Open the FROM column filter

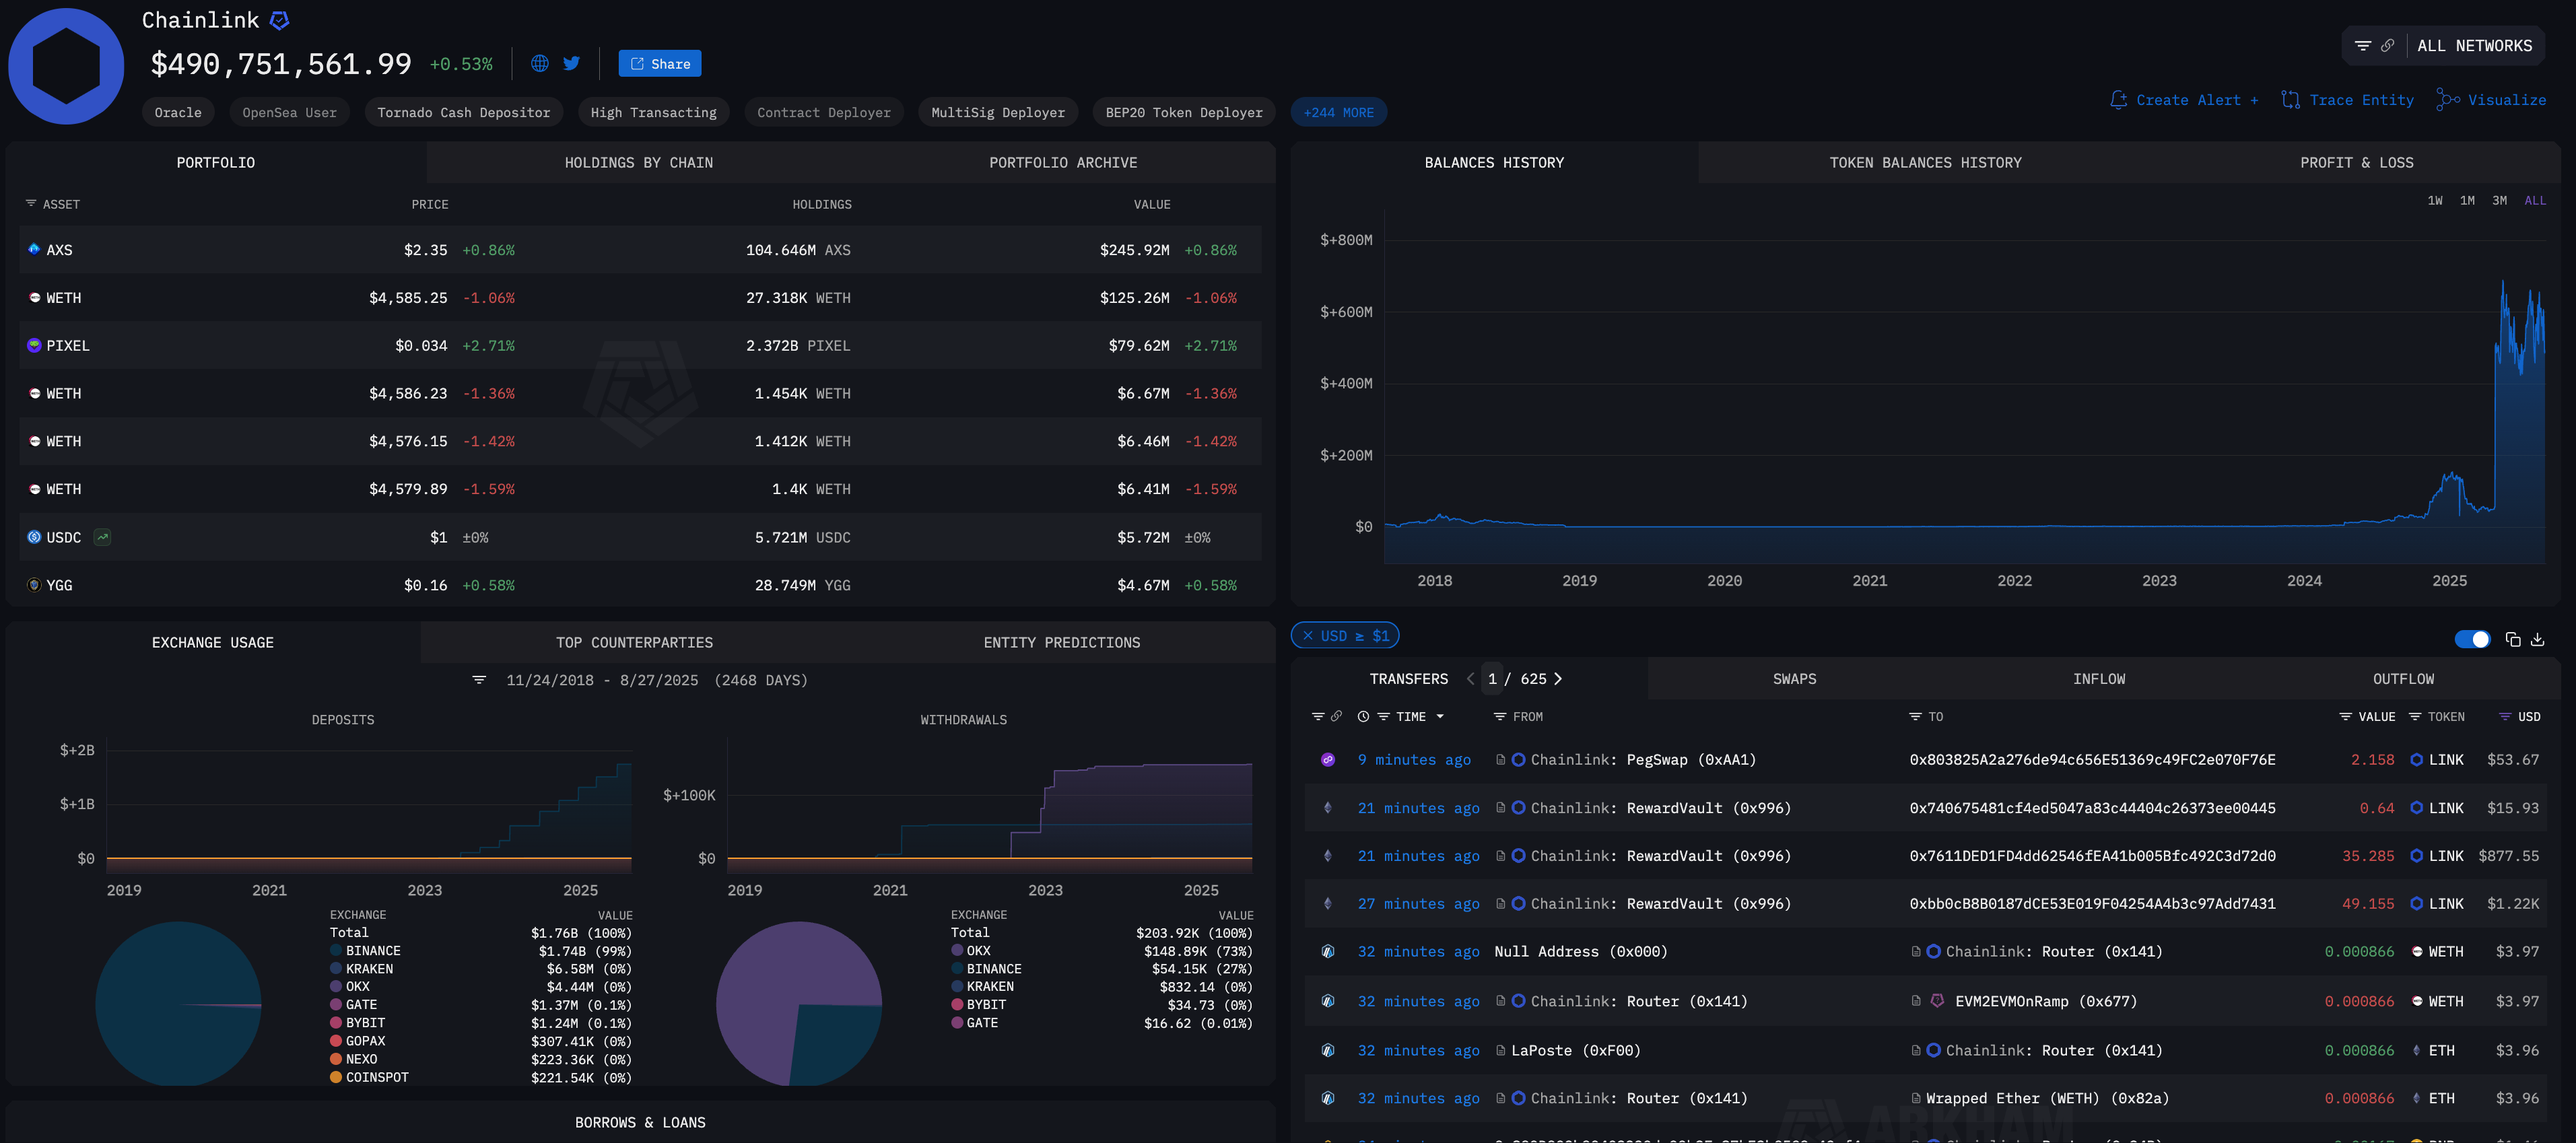click(1499, 716)
